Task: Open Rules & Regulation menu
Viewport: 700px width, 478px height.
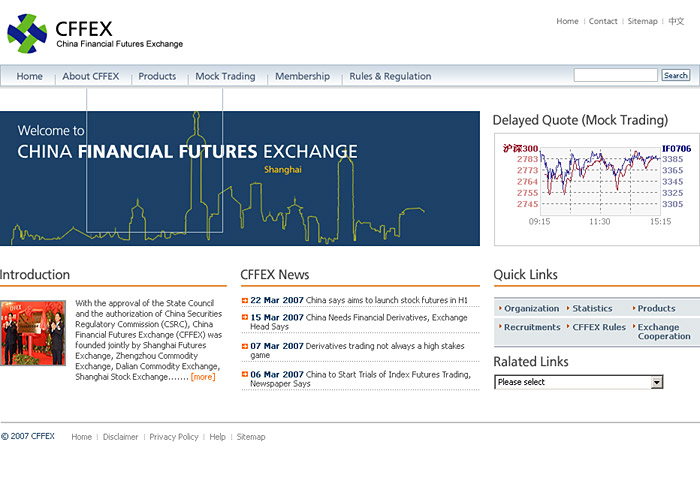Action: pyautogui.click(x=390, y=76)
